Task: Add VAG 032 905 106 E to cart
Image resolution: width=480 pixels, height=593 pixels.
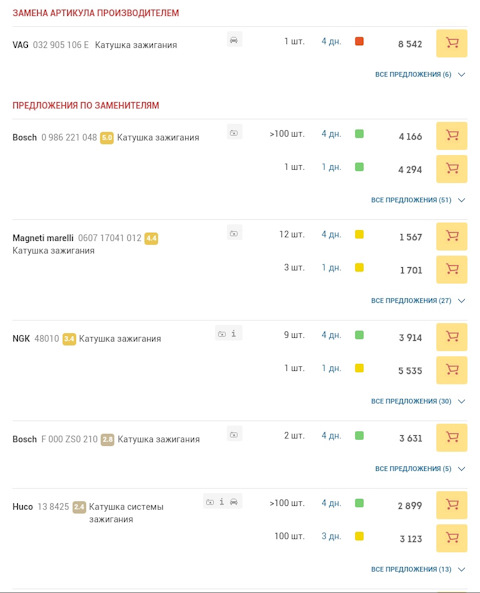Action: point(452,43)
